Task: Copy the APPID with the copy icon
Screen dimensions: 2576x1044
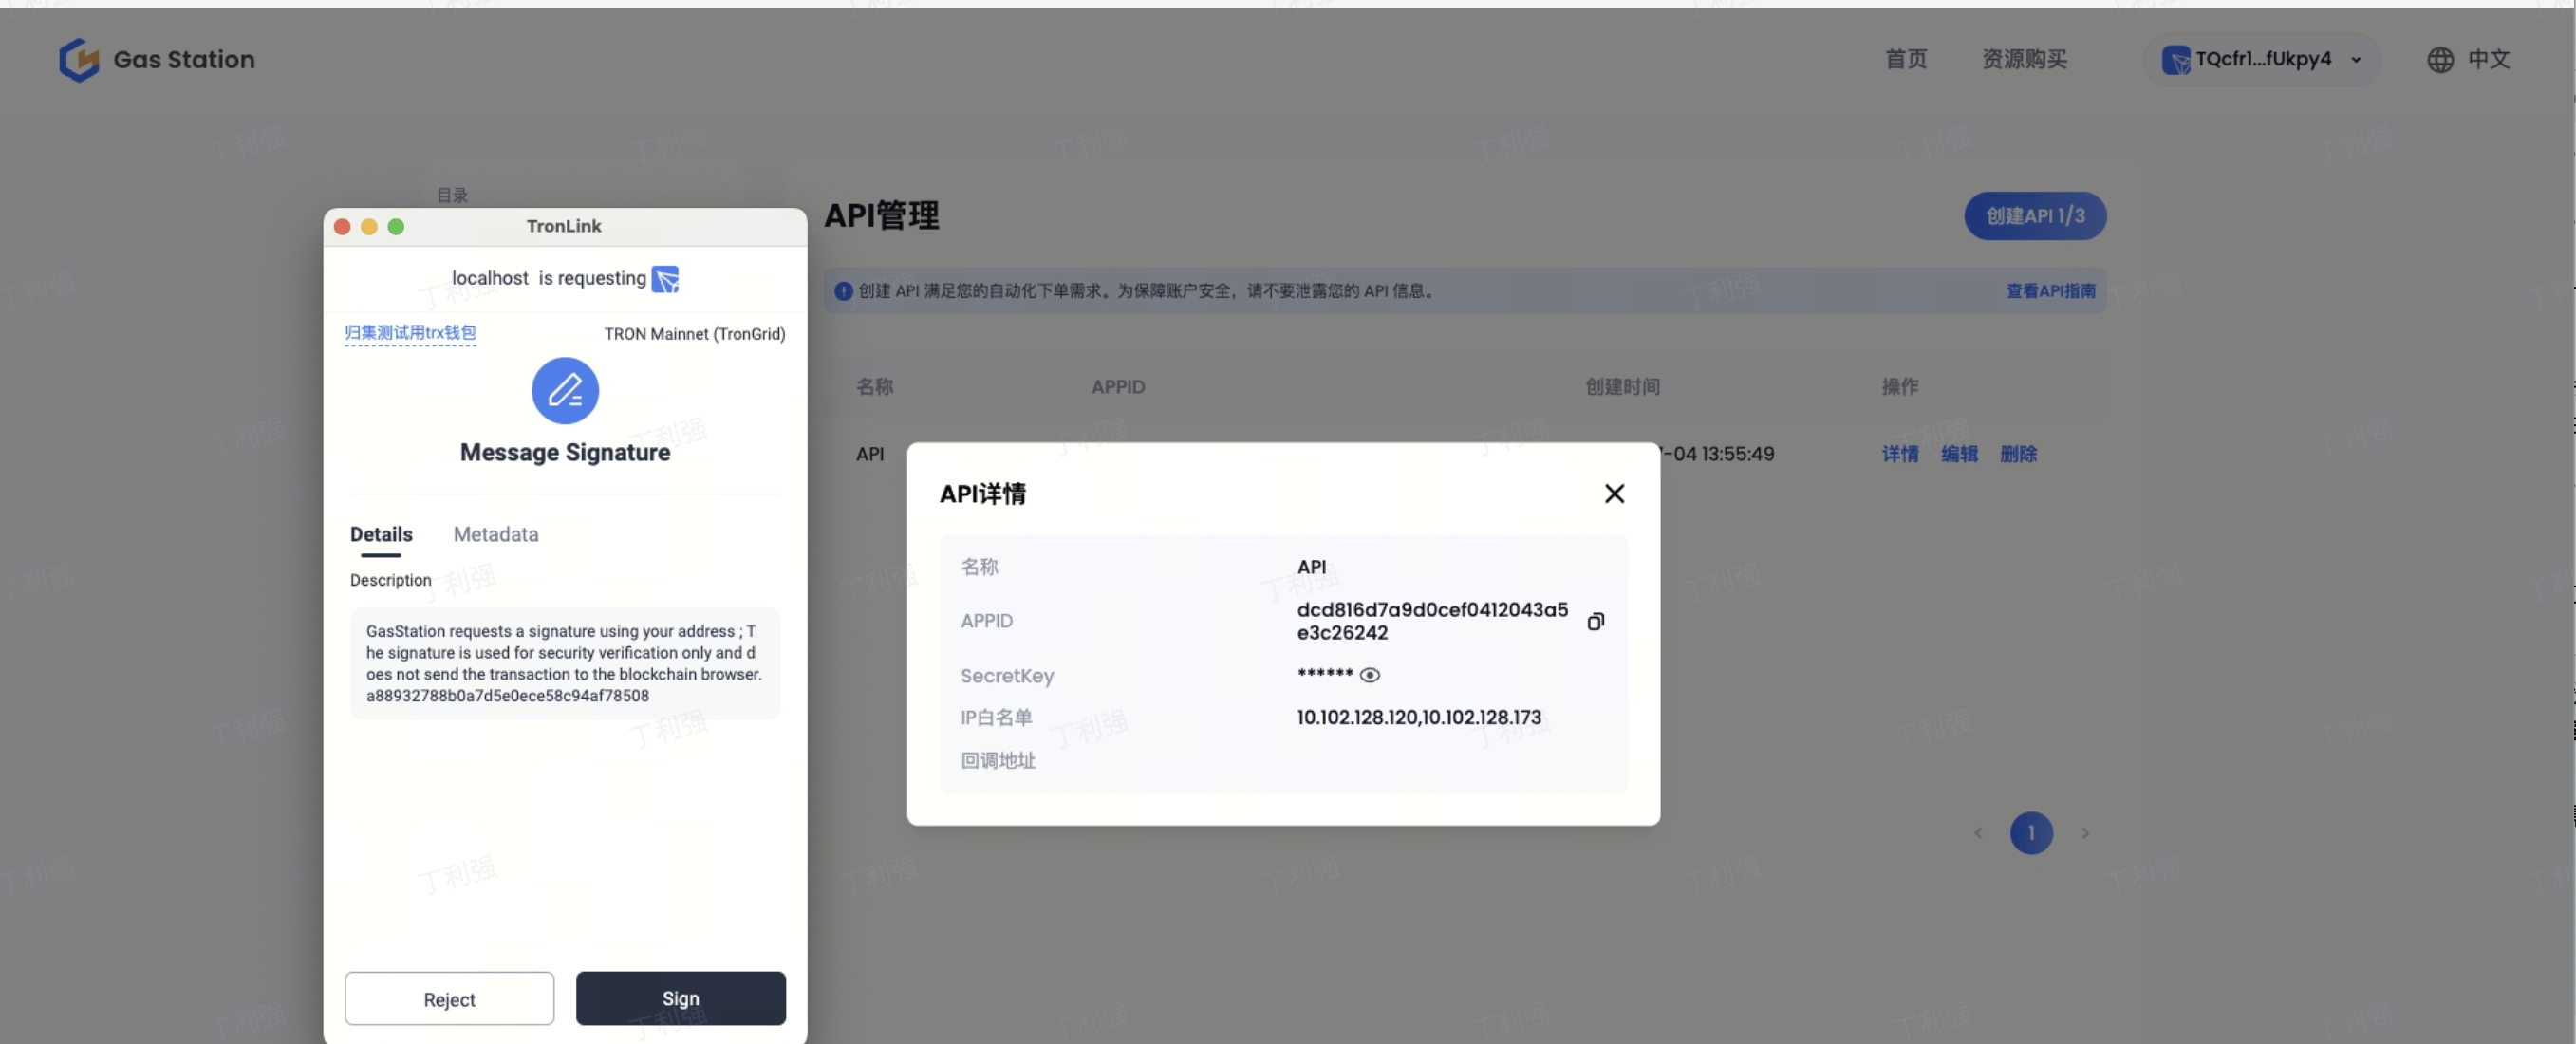Action: click(1596, 621)
